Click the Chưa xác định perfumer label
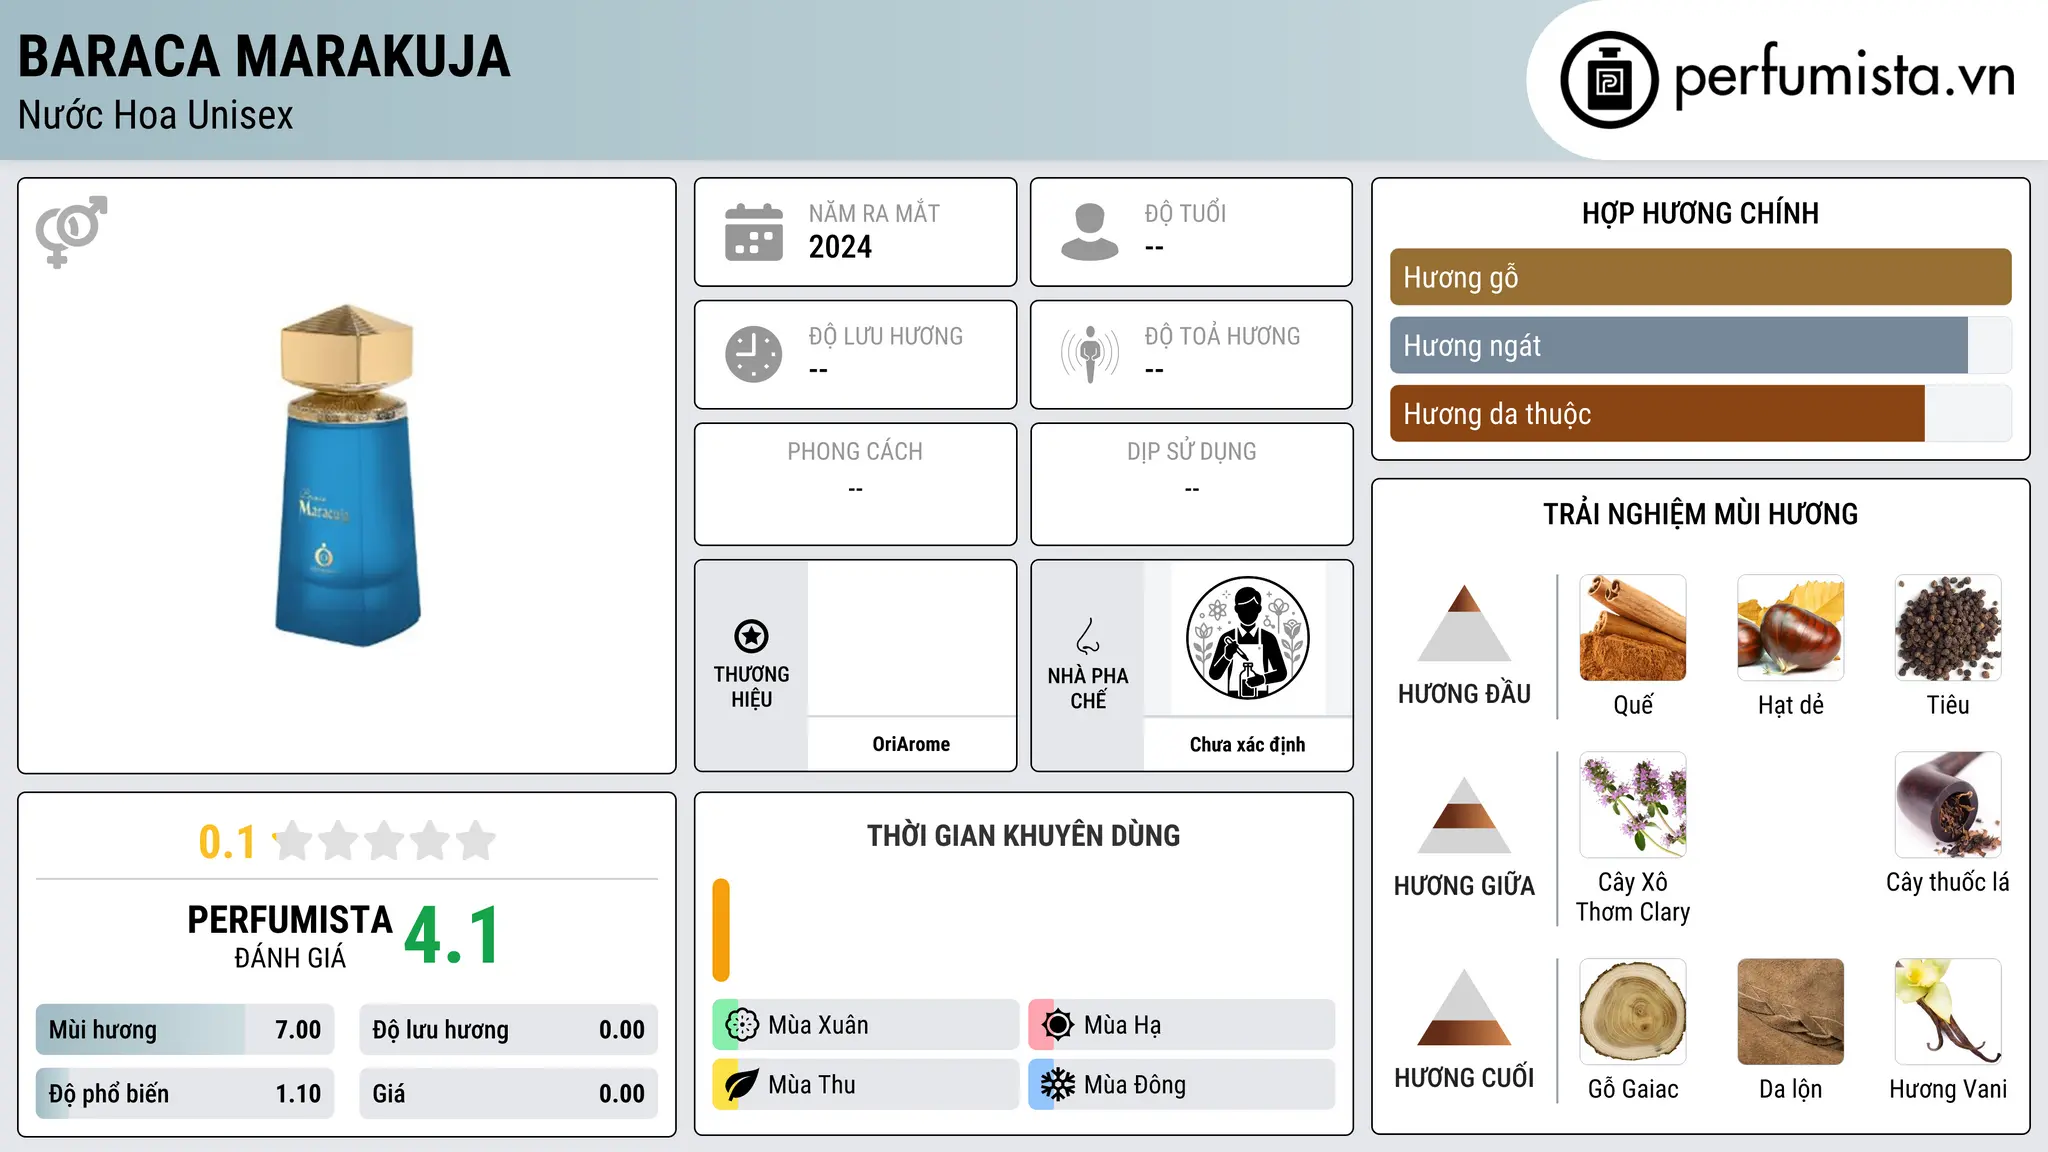Image resolution: width=2048 pixels, height=1152 pixels. point(1247,744)
